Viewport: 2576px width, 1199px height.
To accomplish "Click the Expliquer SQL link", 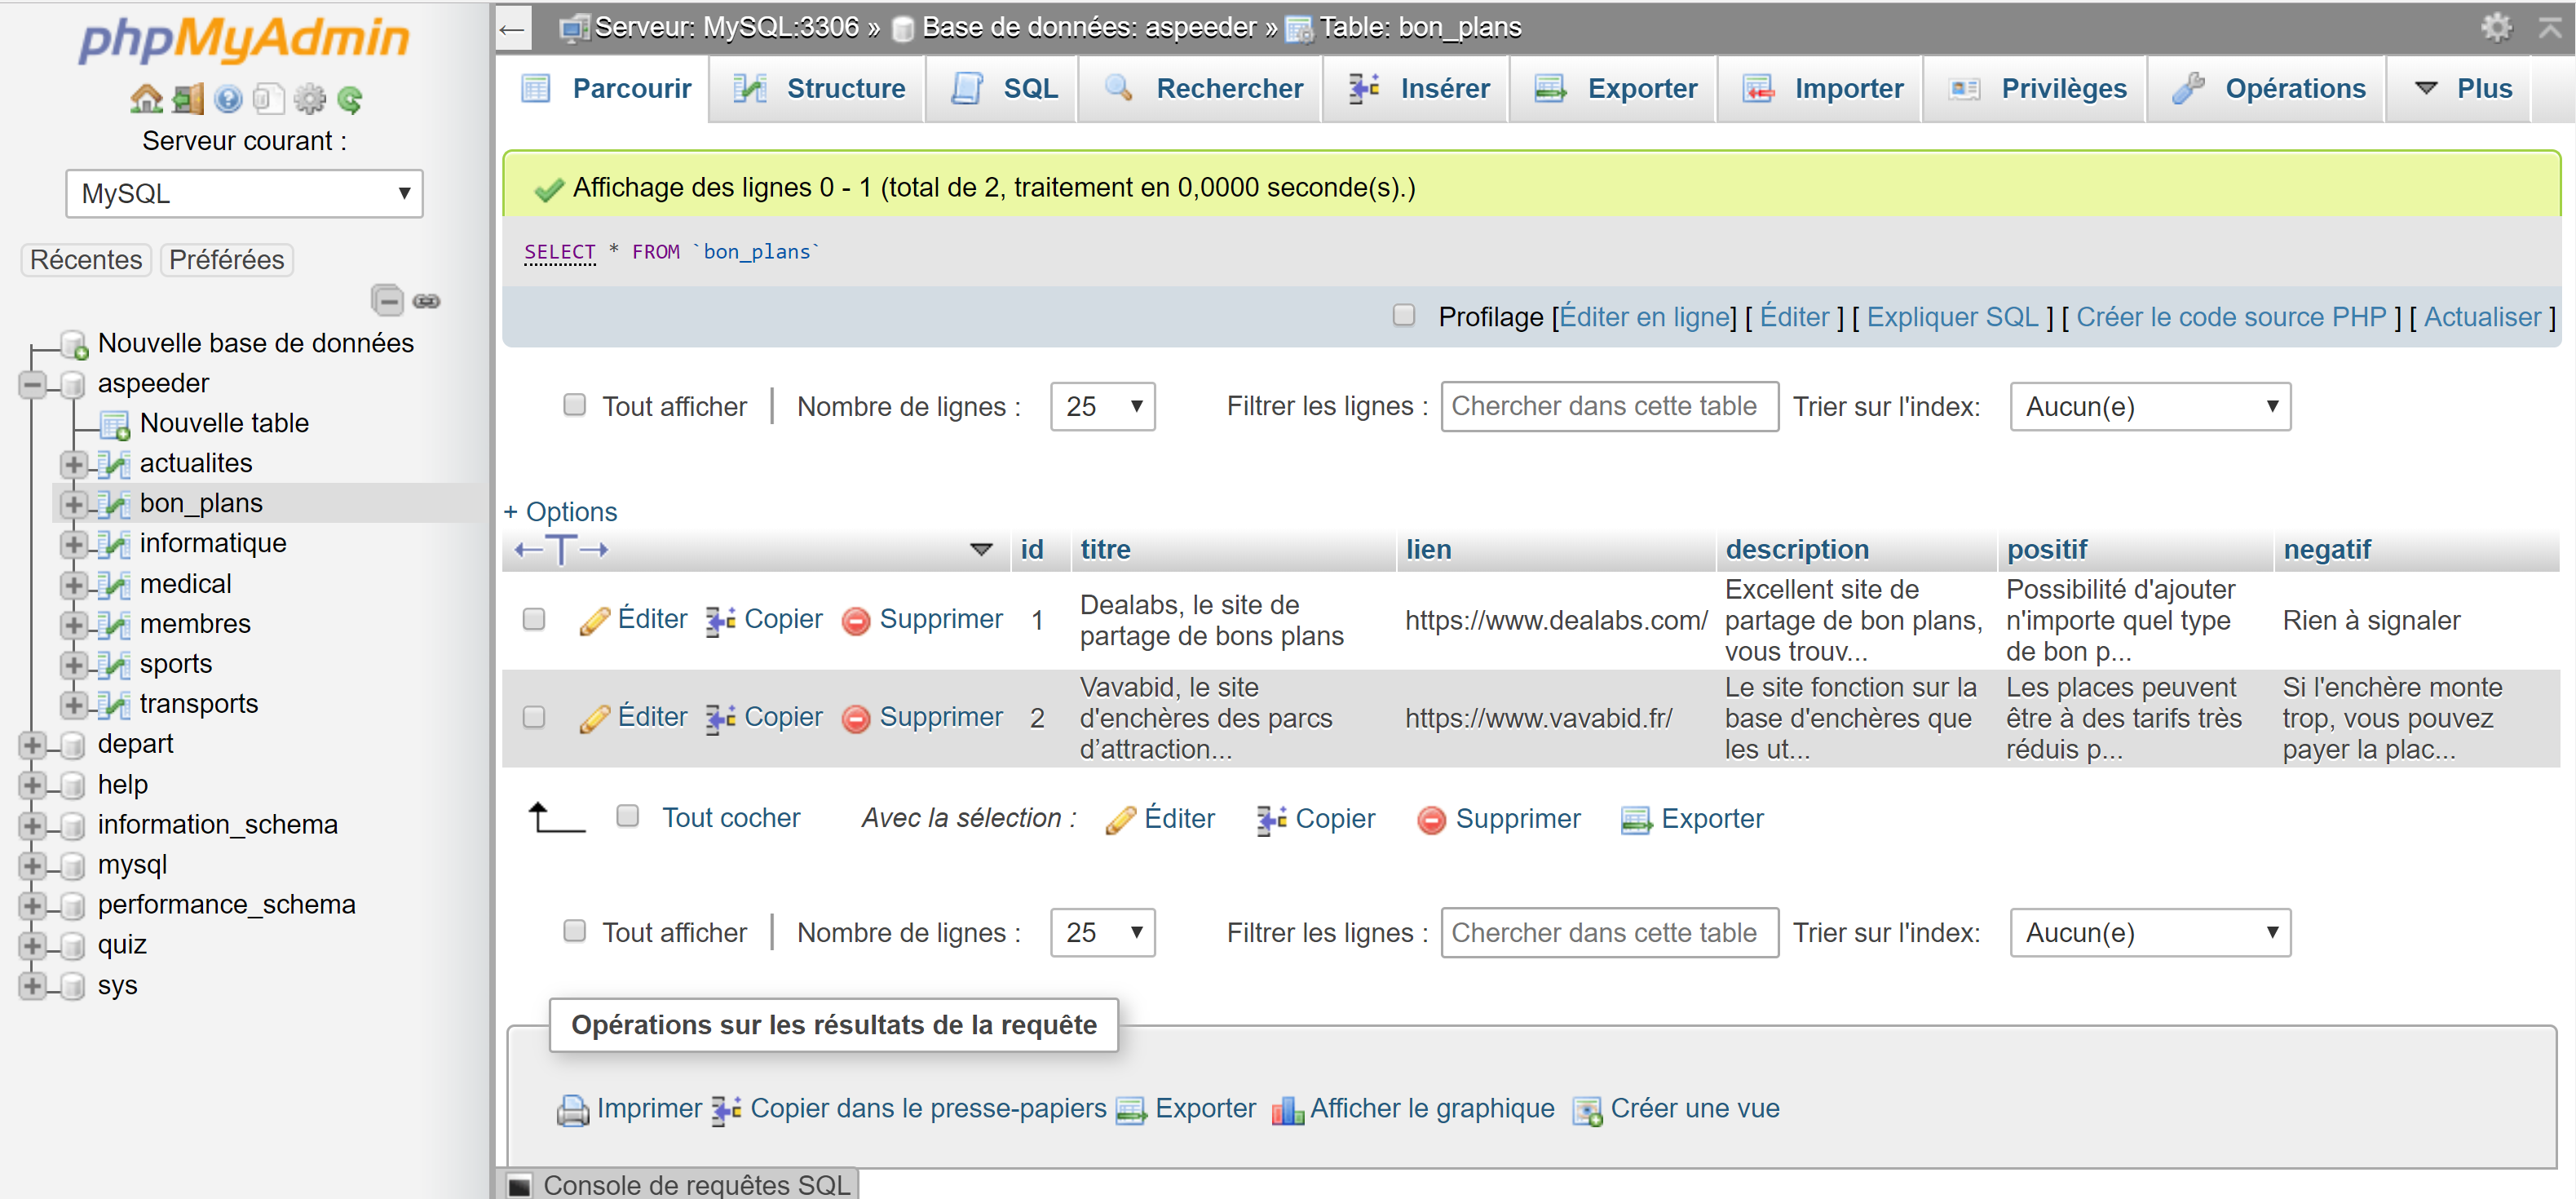I will [x=1951, y=316].
